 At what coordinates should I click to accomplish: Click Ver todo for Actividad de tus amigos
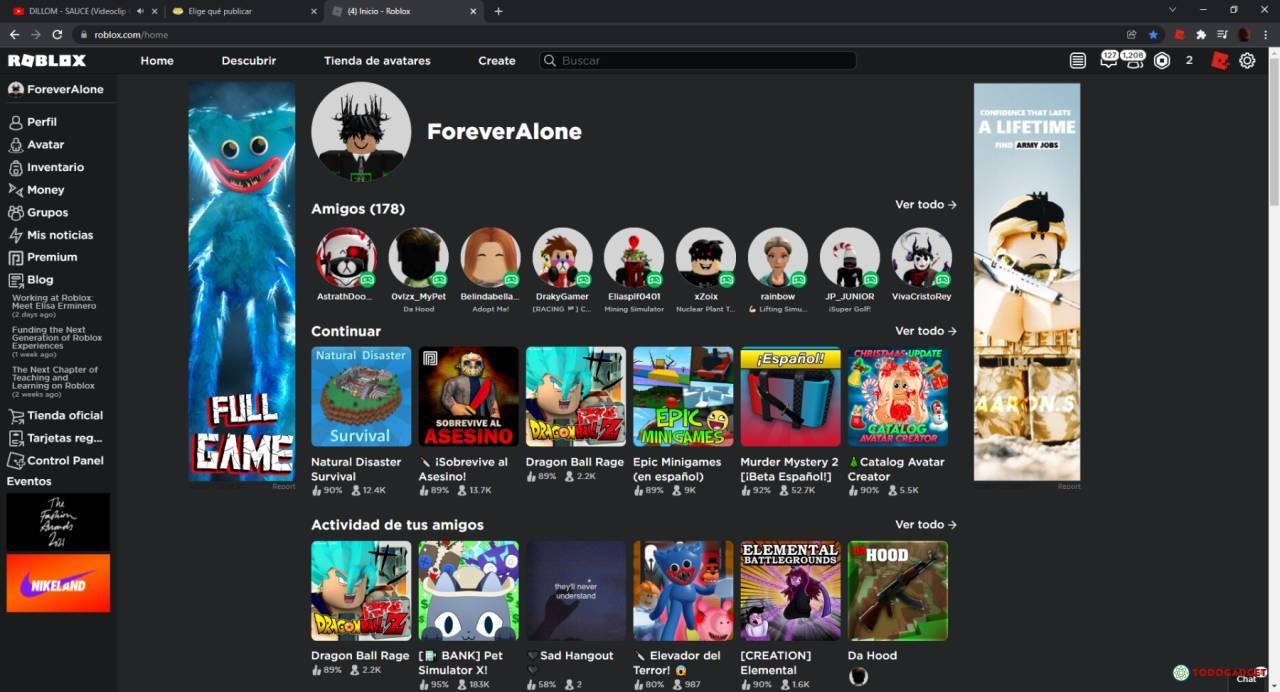[926, 524]
